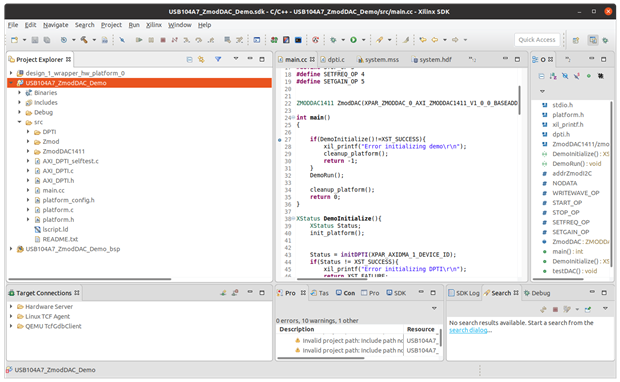This screenshot has width=620, height=382.
Task: Click testDAC() in the Outline list
Action: point(575,271)
